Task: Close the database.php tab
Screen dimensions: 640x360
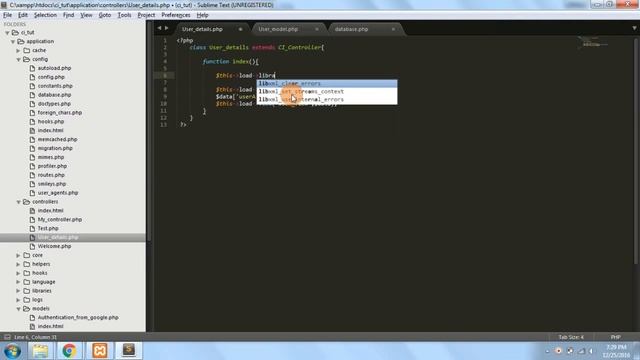Action: (393, 29)
